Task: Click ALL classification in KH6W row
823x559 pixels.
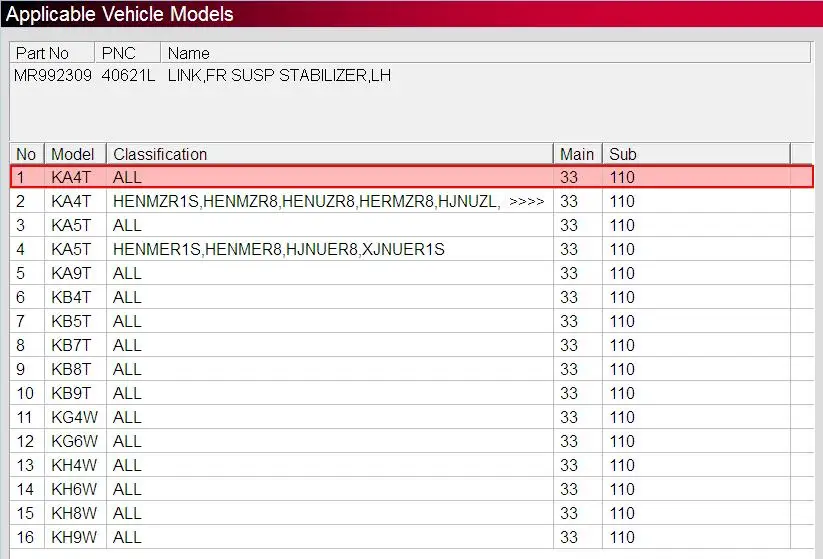Action: [127, 489]
